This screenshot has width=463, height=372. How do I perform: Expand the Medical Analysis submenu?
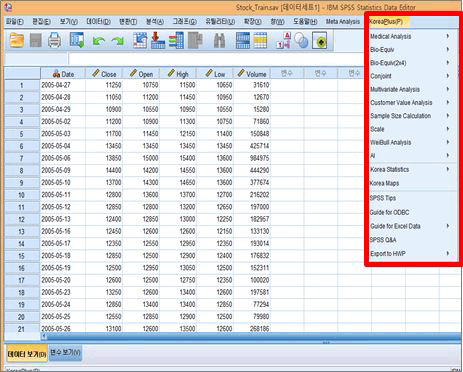[x=411, y=36]
